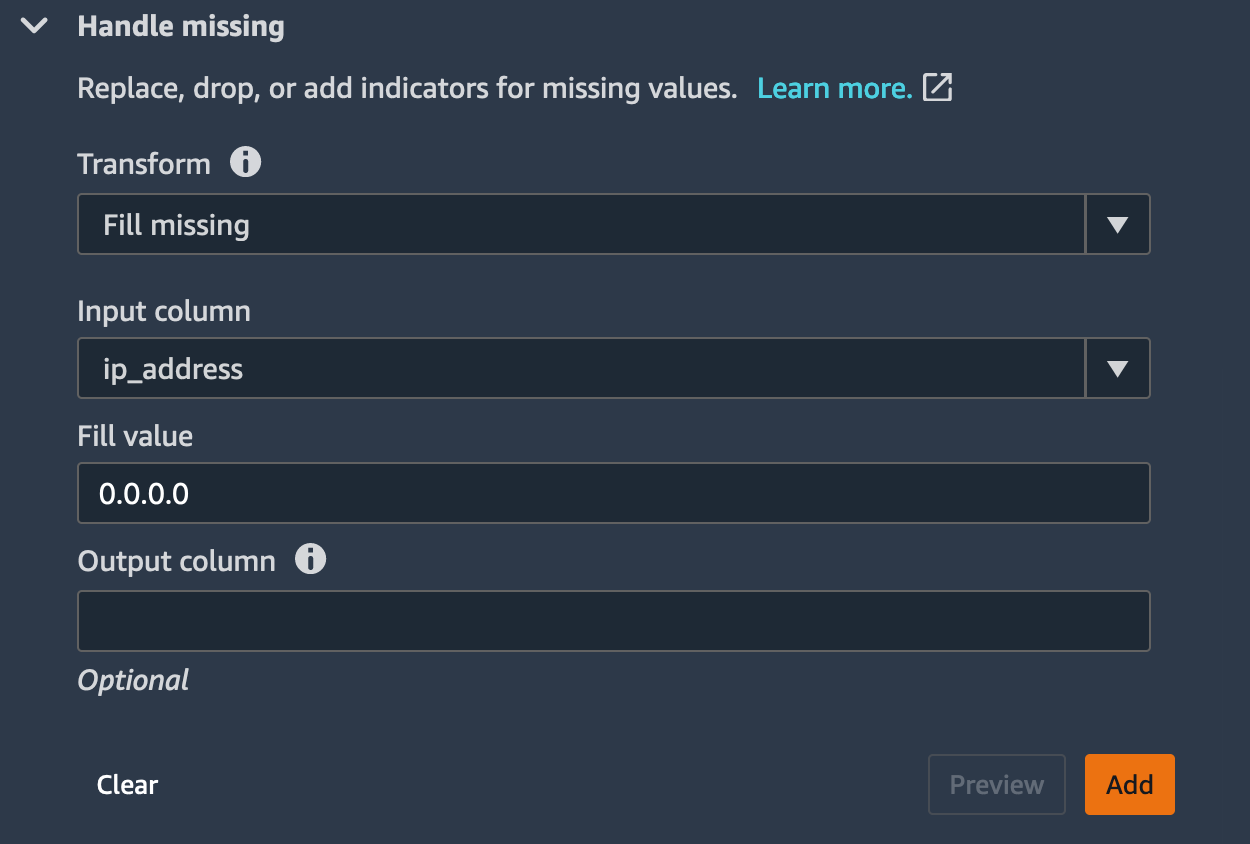Image resolution: width=1250 pixels, height=844 pixels.
Task: Click the external link icon beside Learn more
Action: [937, 87]
